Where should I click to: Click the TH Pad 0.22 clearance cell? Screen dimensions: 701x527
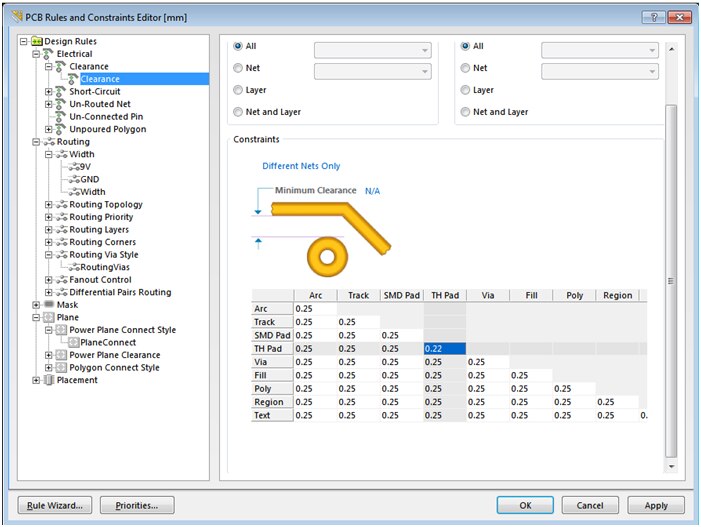(445, 349)
